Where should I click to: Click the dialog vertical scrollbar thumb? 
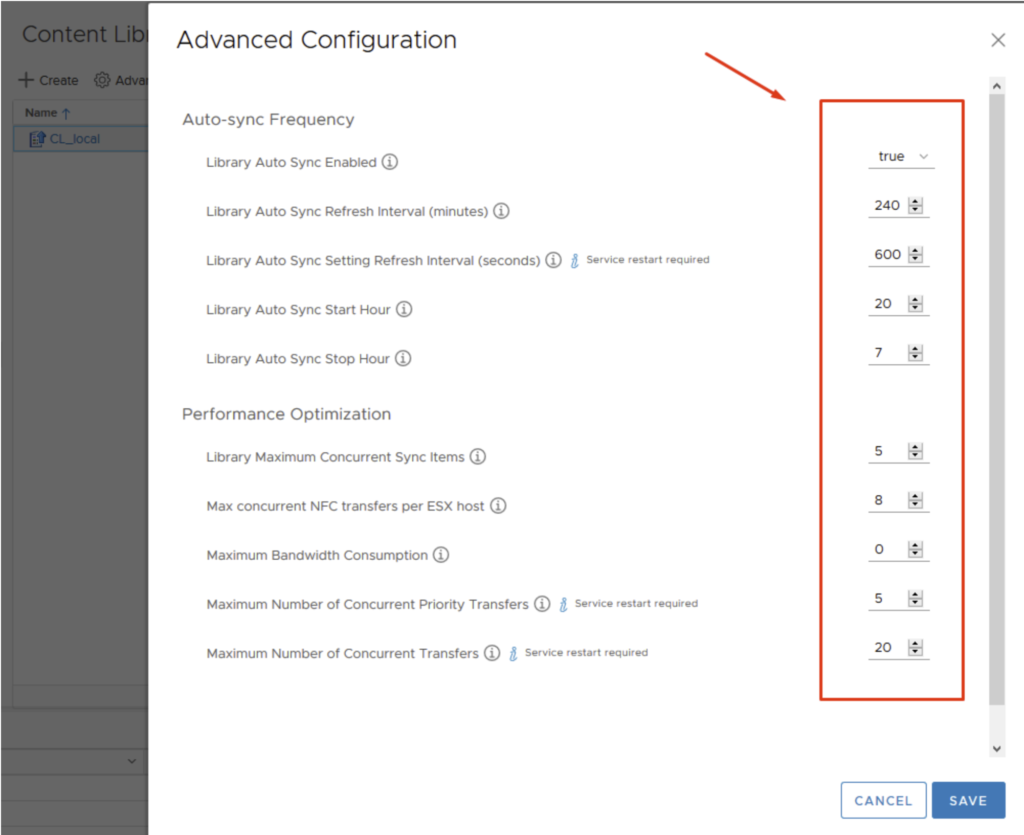coord(997,400)
